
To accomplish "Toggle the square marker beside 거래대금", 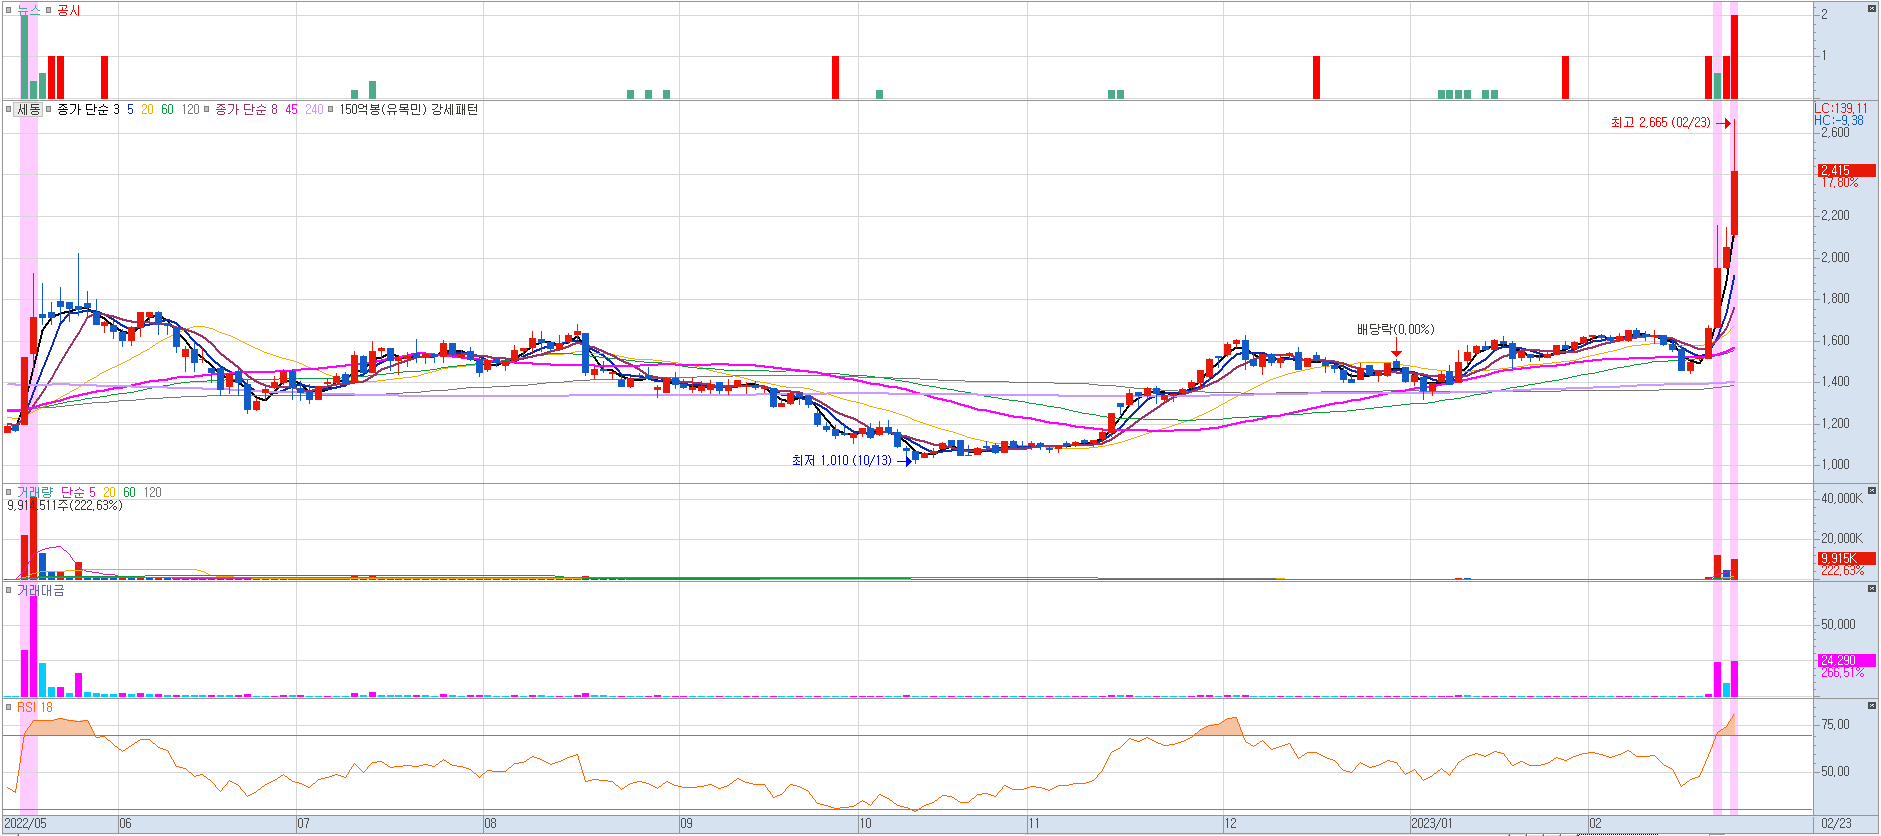I will click(8, 590).
